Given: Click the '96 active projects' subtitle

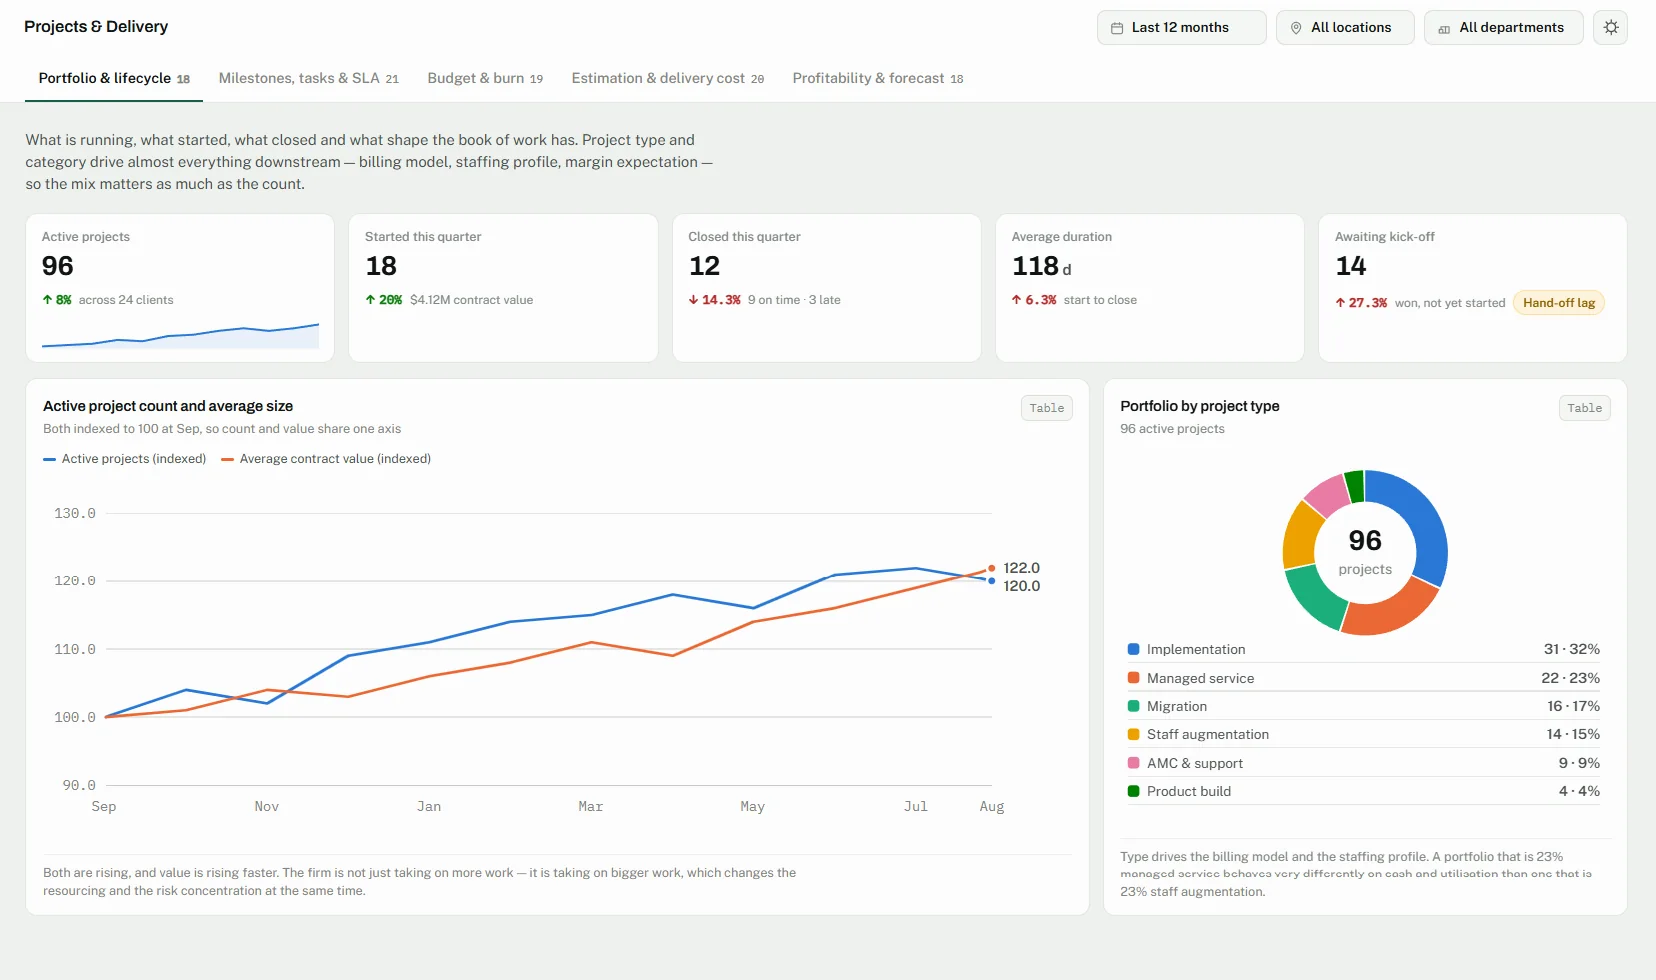Looking at the screenshot, I should point(1172,429).
